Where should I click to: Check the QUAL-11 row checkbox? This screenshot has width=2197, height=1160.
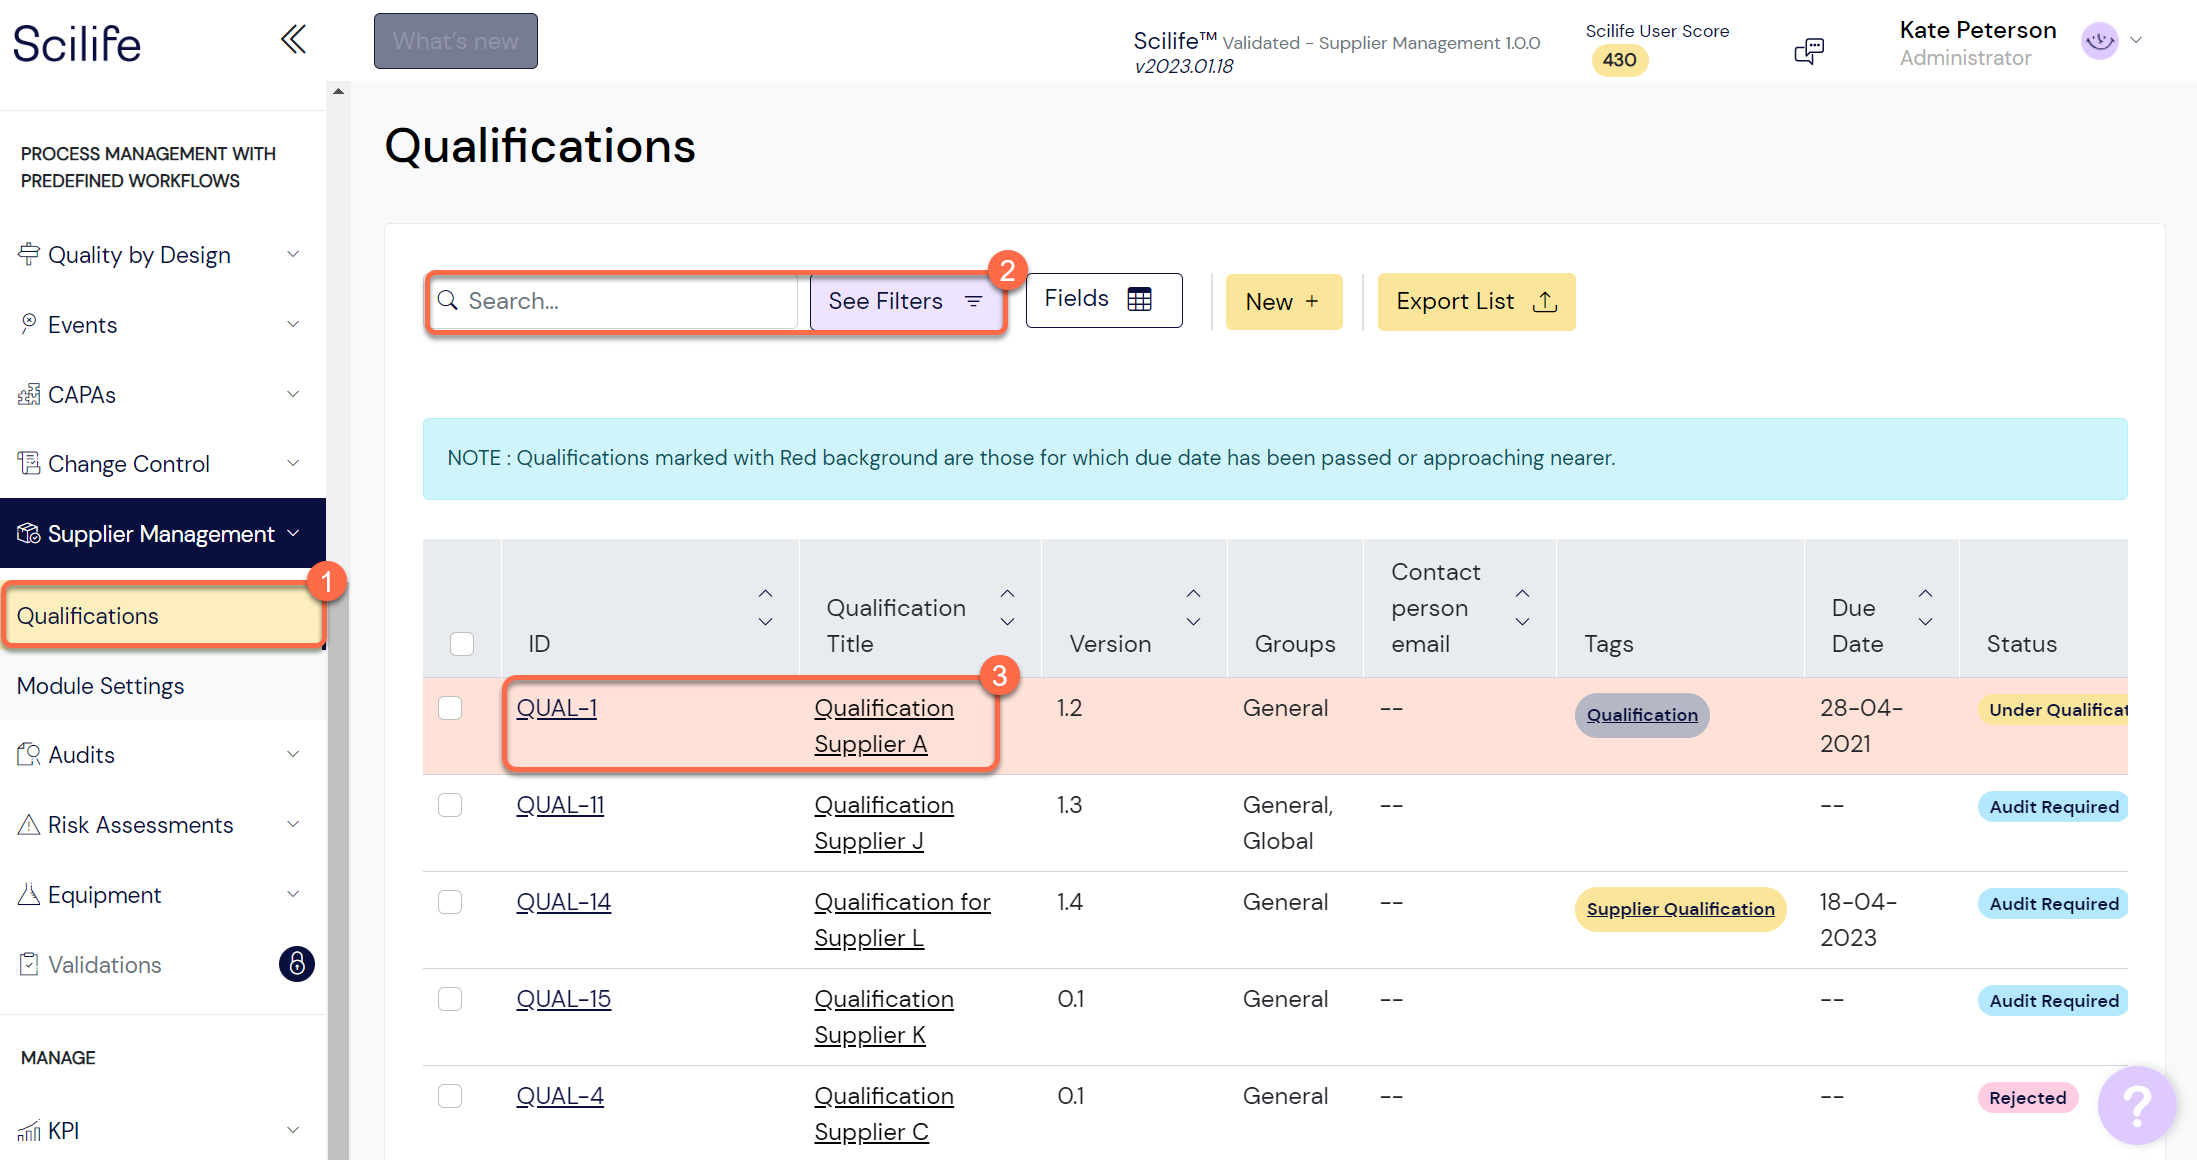click(x=450, y=805)
